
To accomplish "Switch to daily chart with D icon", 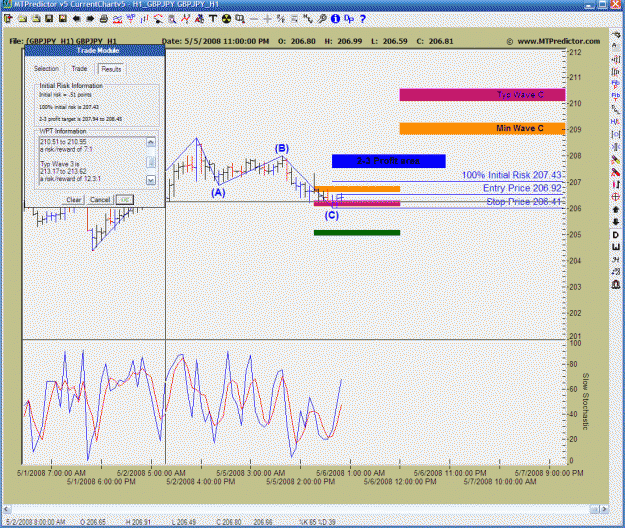I will (x=615, y=235).
